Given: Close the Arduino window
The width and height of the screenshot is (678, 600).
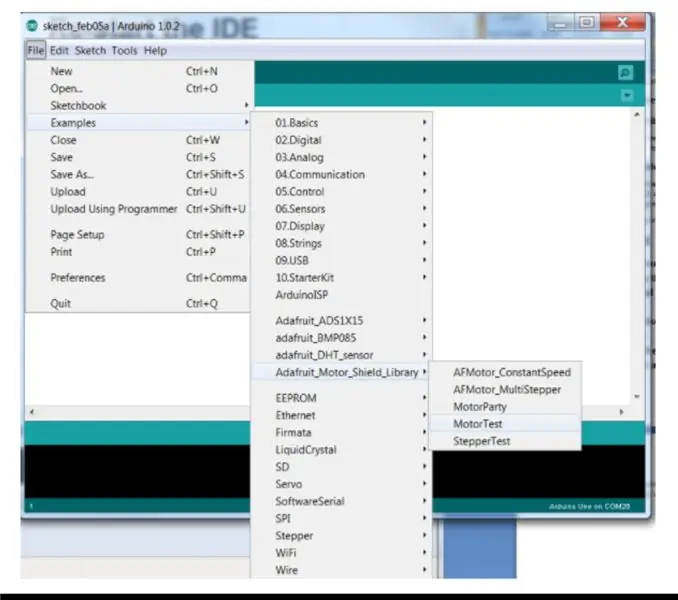Looking at the screenshot, I should [x=622, y=22].
